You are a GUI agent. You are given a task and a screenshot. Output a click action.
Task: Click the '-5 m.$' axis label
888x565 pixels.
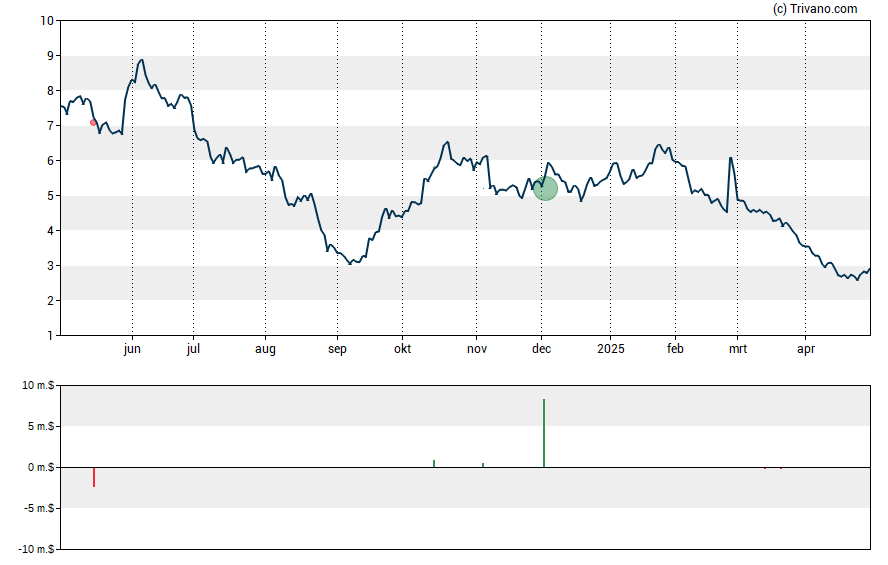(x=39, y=508)
